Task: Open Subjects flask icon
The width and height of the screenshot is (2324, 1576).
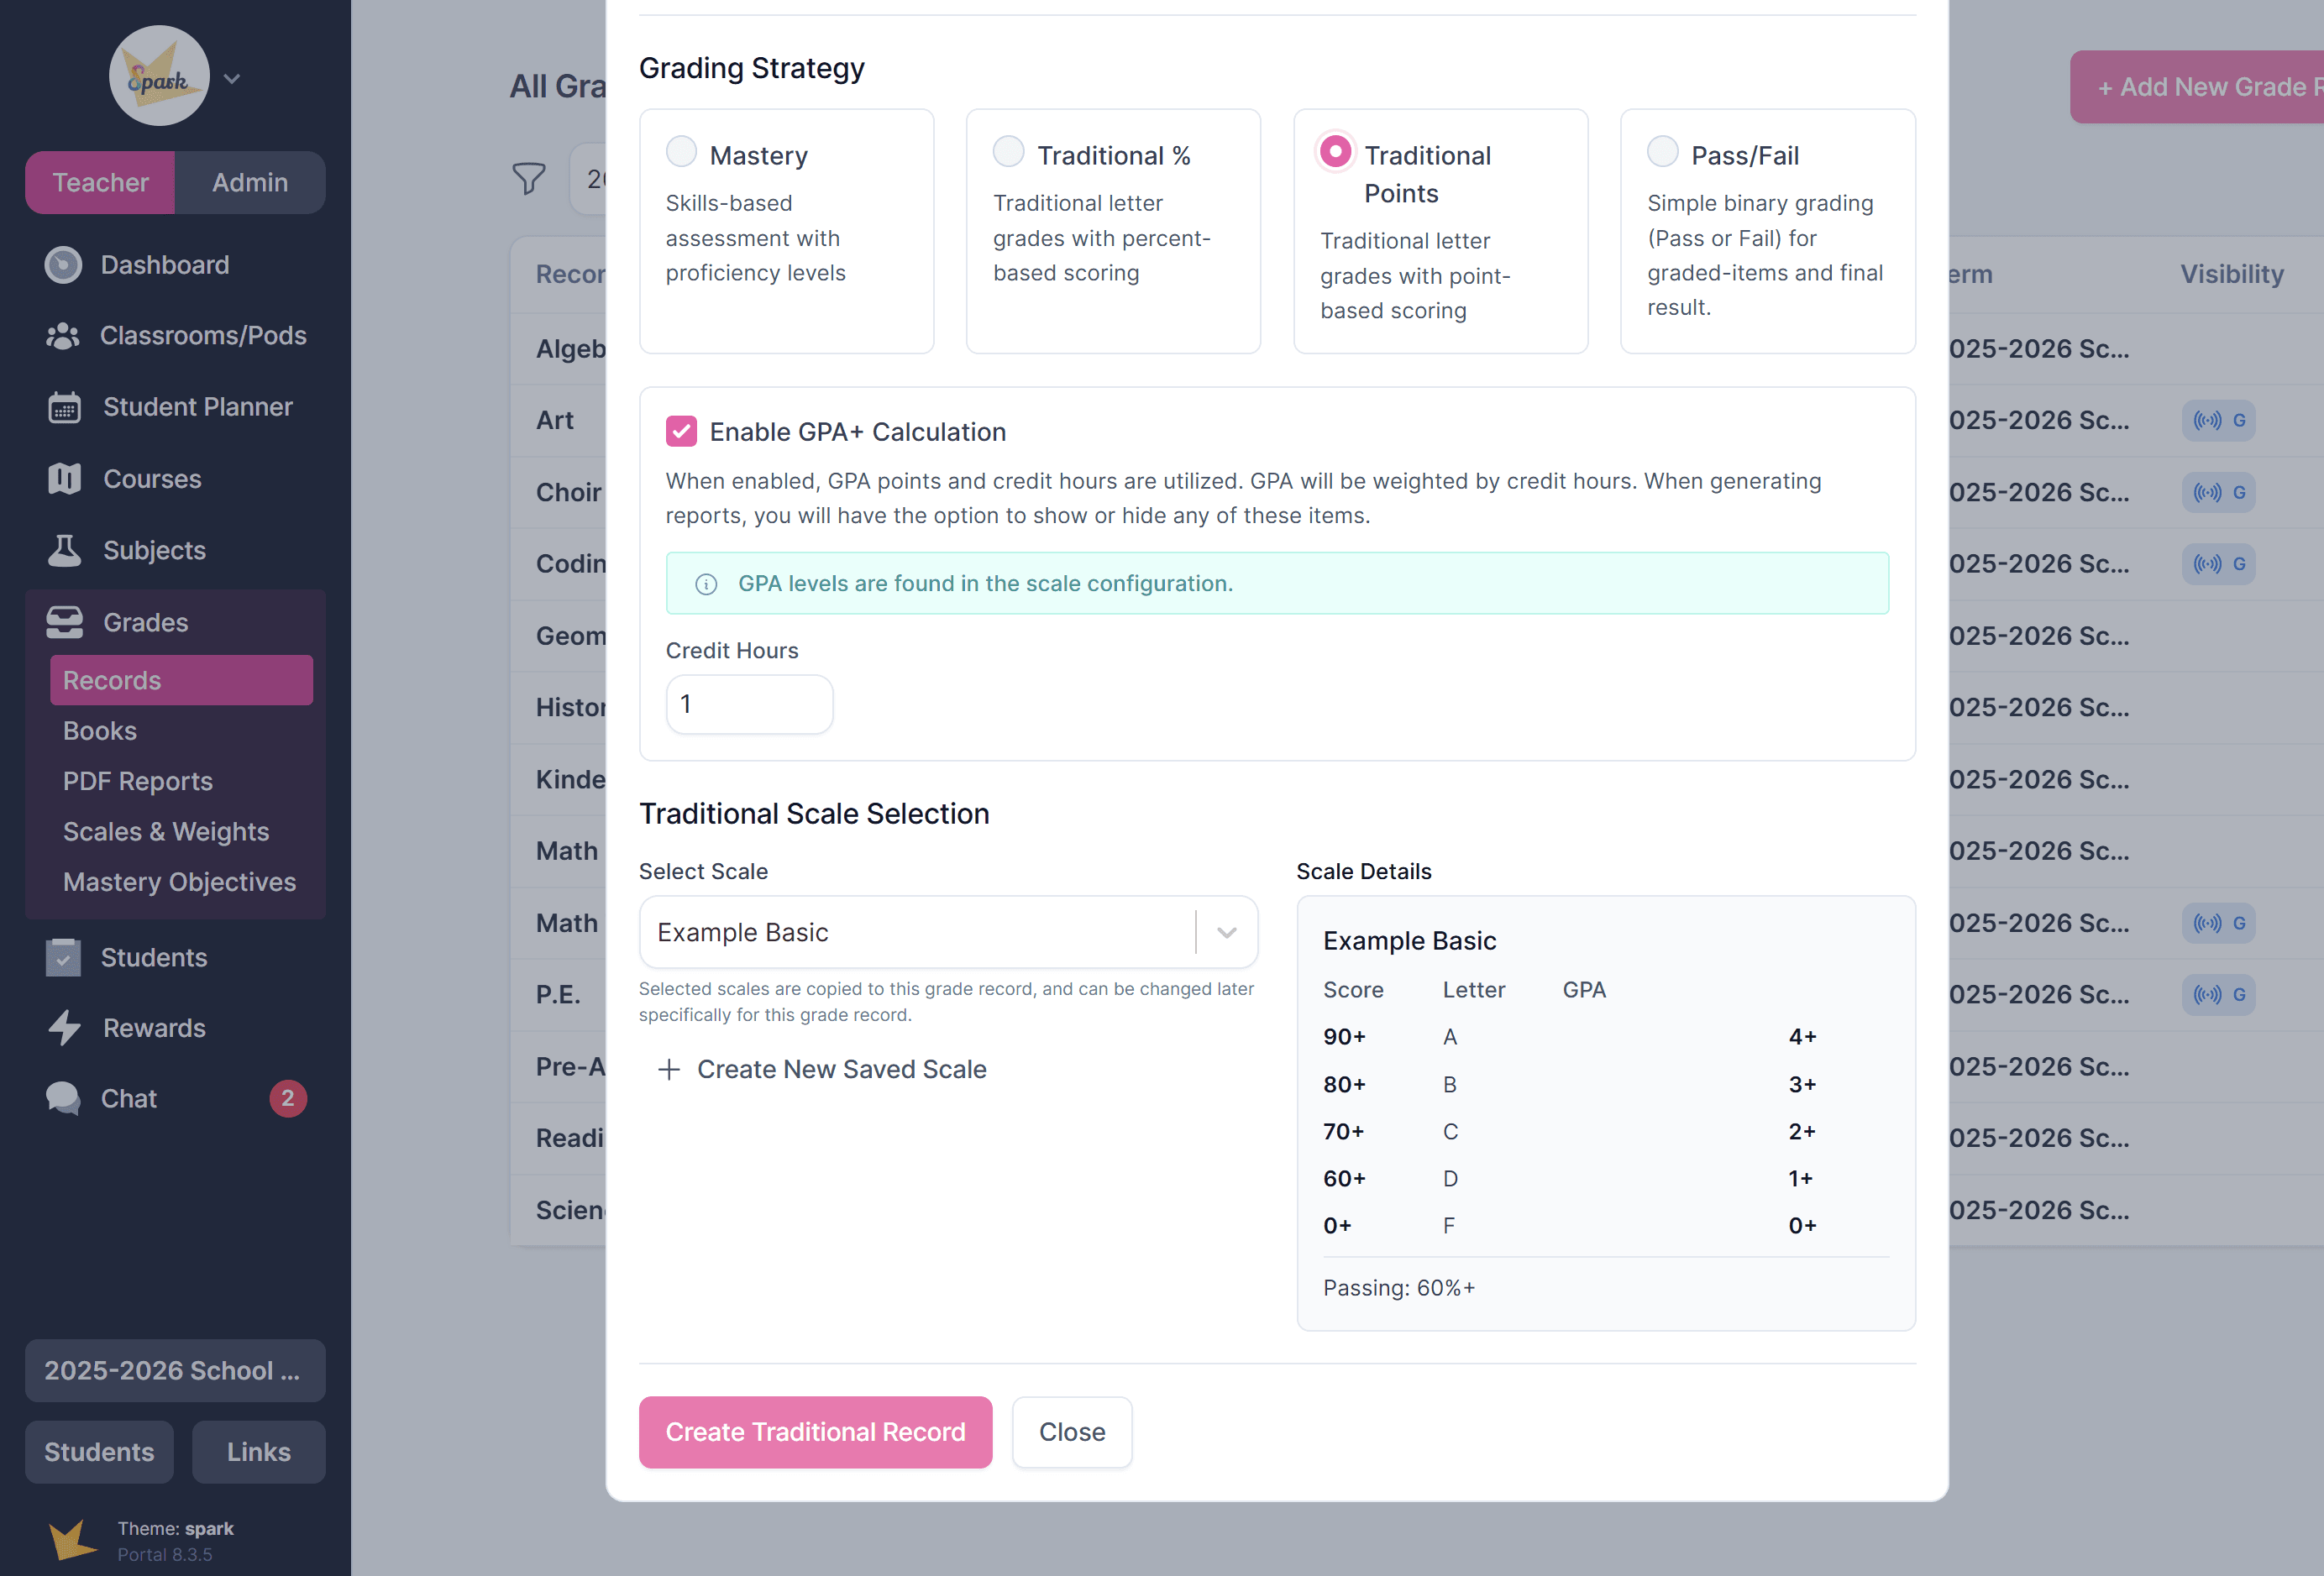Action: [65, 550]
